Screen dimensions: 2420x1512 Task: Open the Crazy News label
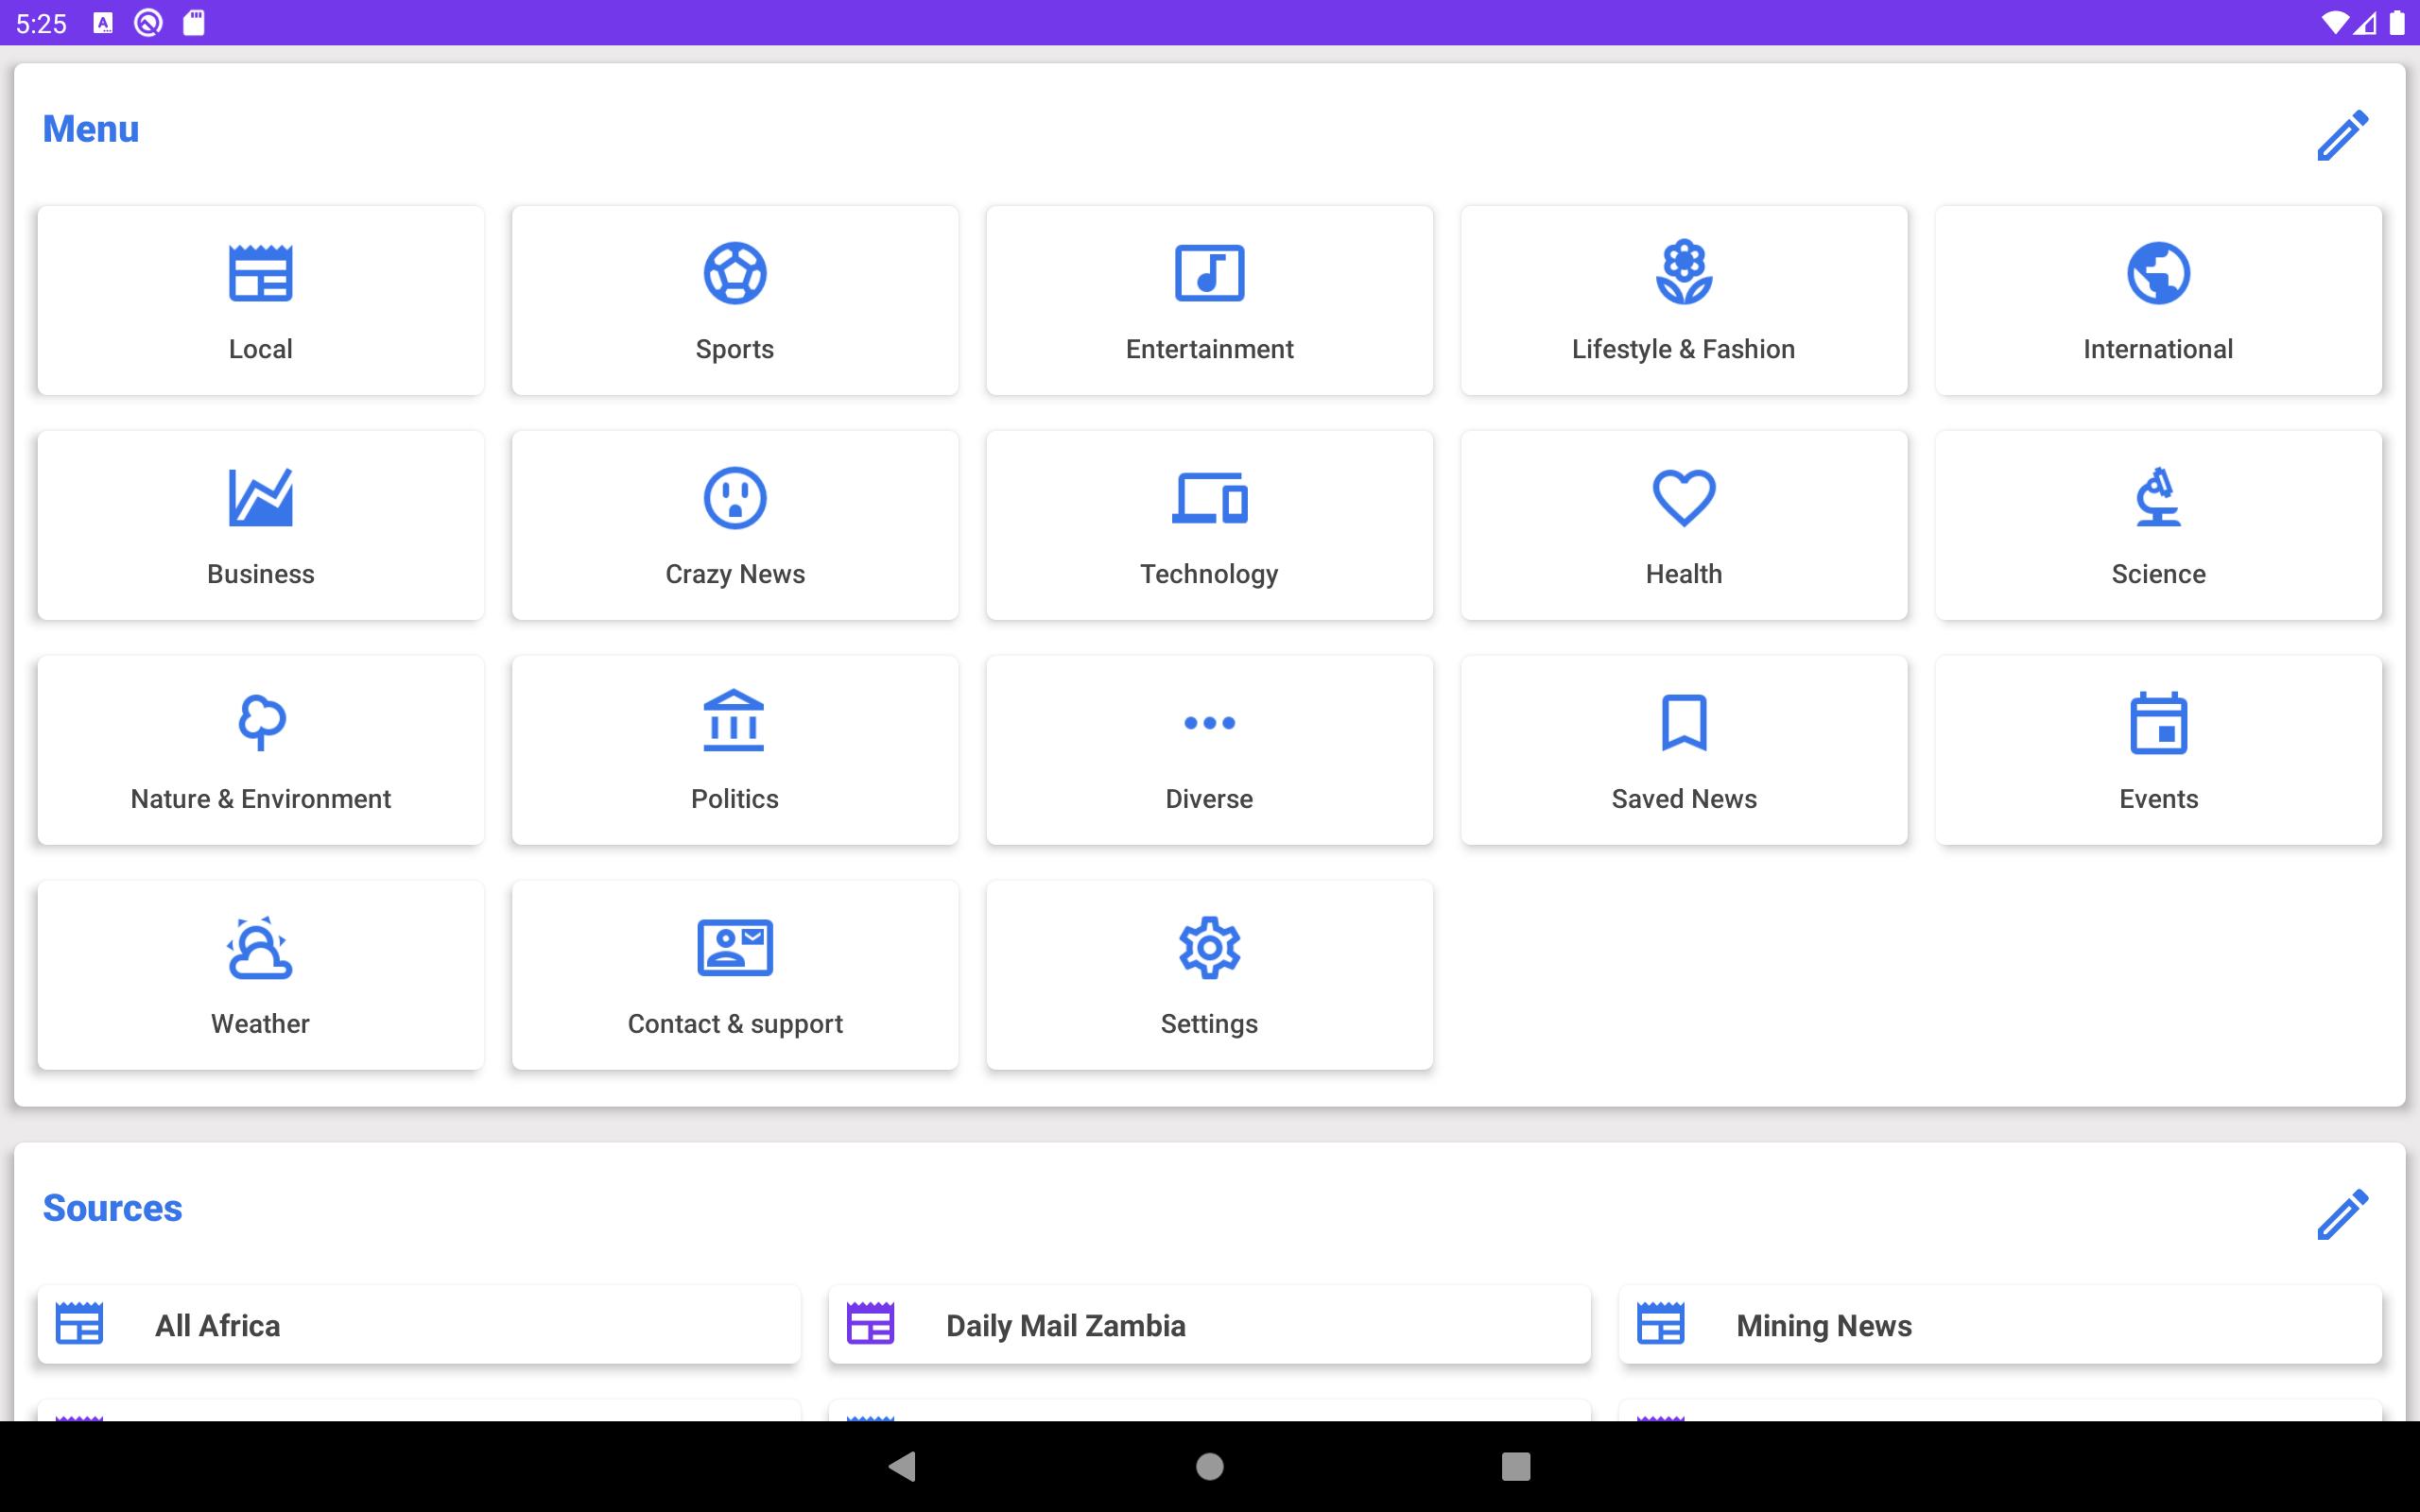[x=735, y=574]
